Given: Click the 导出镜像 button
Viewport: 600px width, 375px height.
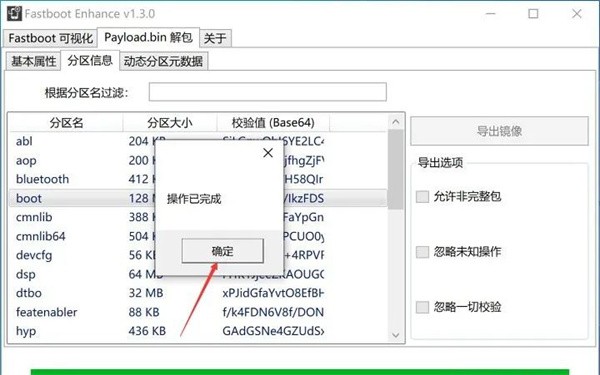Looking at the screenshot, I should (499, 131).
